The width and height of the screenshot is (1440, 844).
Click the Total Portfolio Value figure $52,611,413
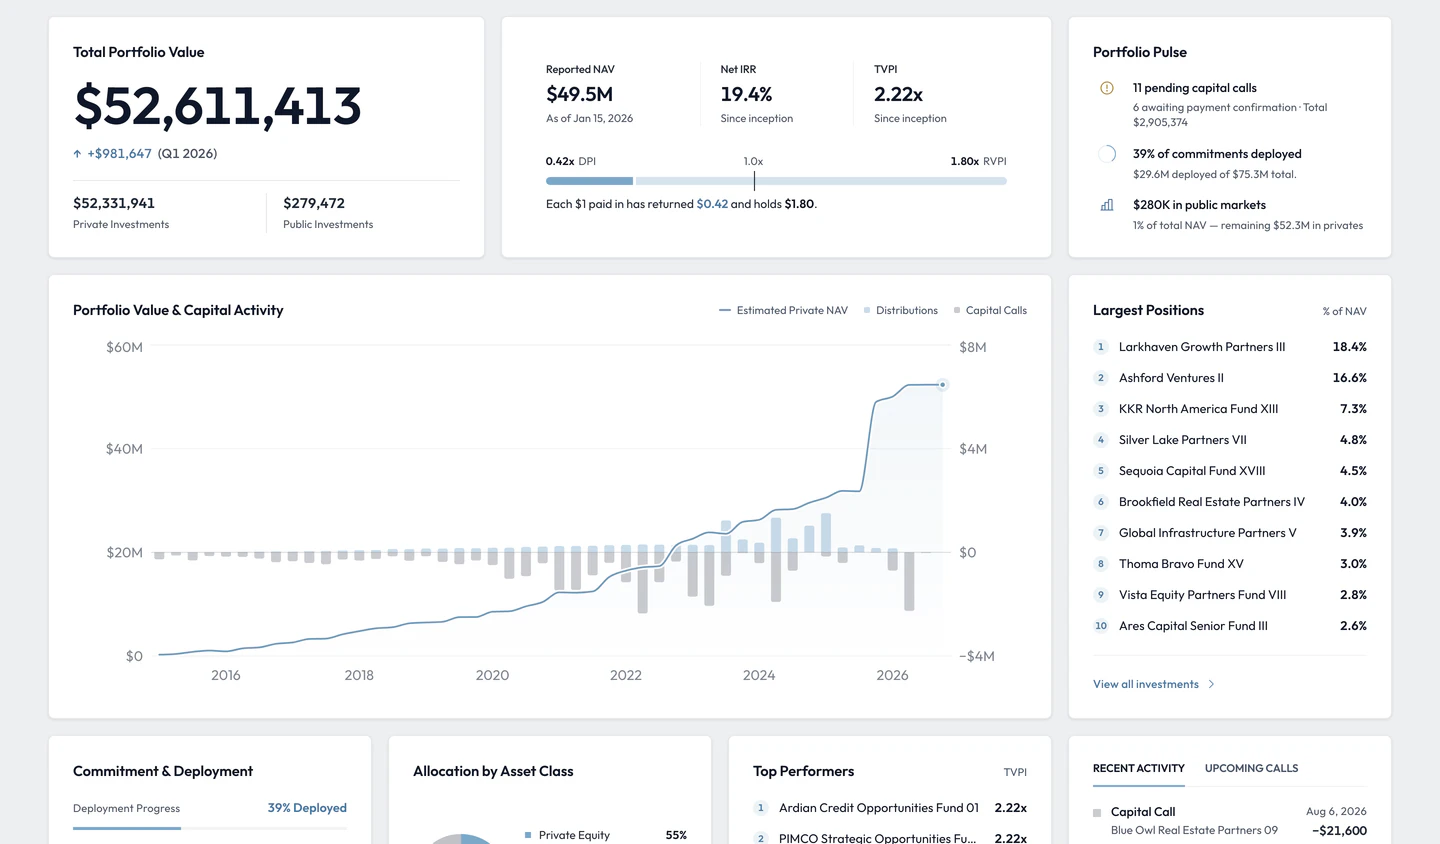[x=217, y=106]
